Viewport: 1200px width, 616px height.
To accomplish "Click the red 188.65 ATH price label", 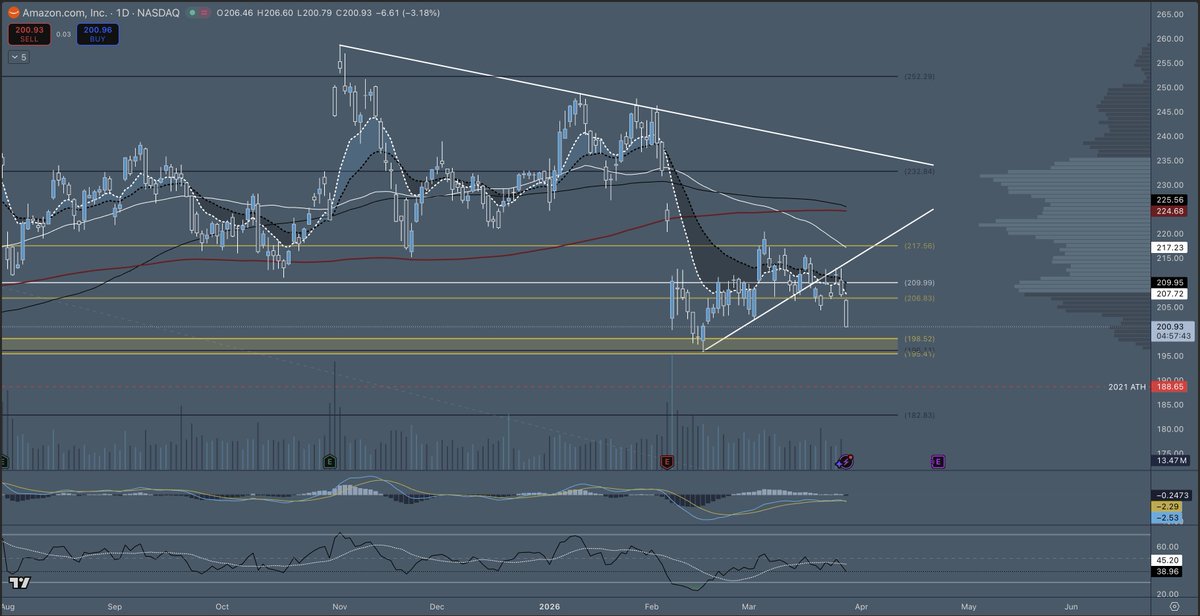I will tap(1169, 386).
